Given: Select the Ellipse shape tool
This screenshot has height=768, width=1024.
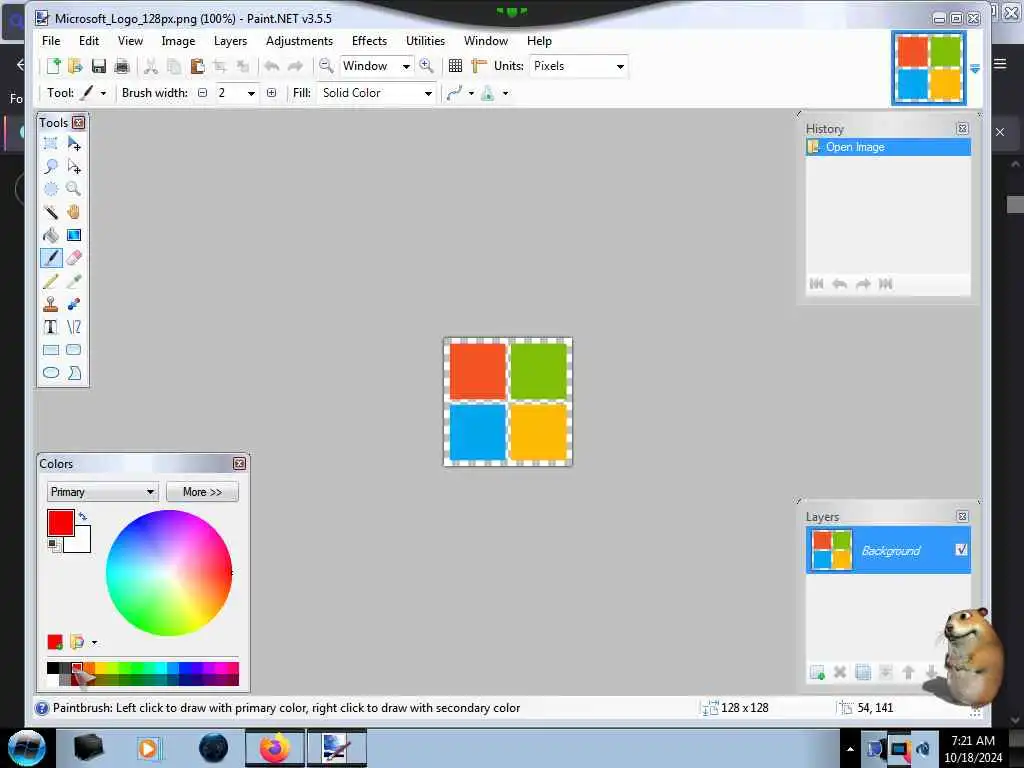Looking at the screenshot, I should point(51,373).
